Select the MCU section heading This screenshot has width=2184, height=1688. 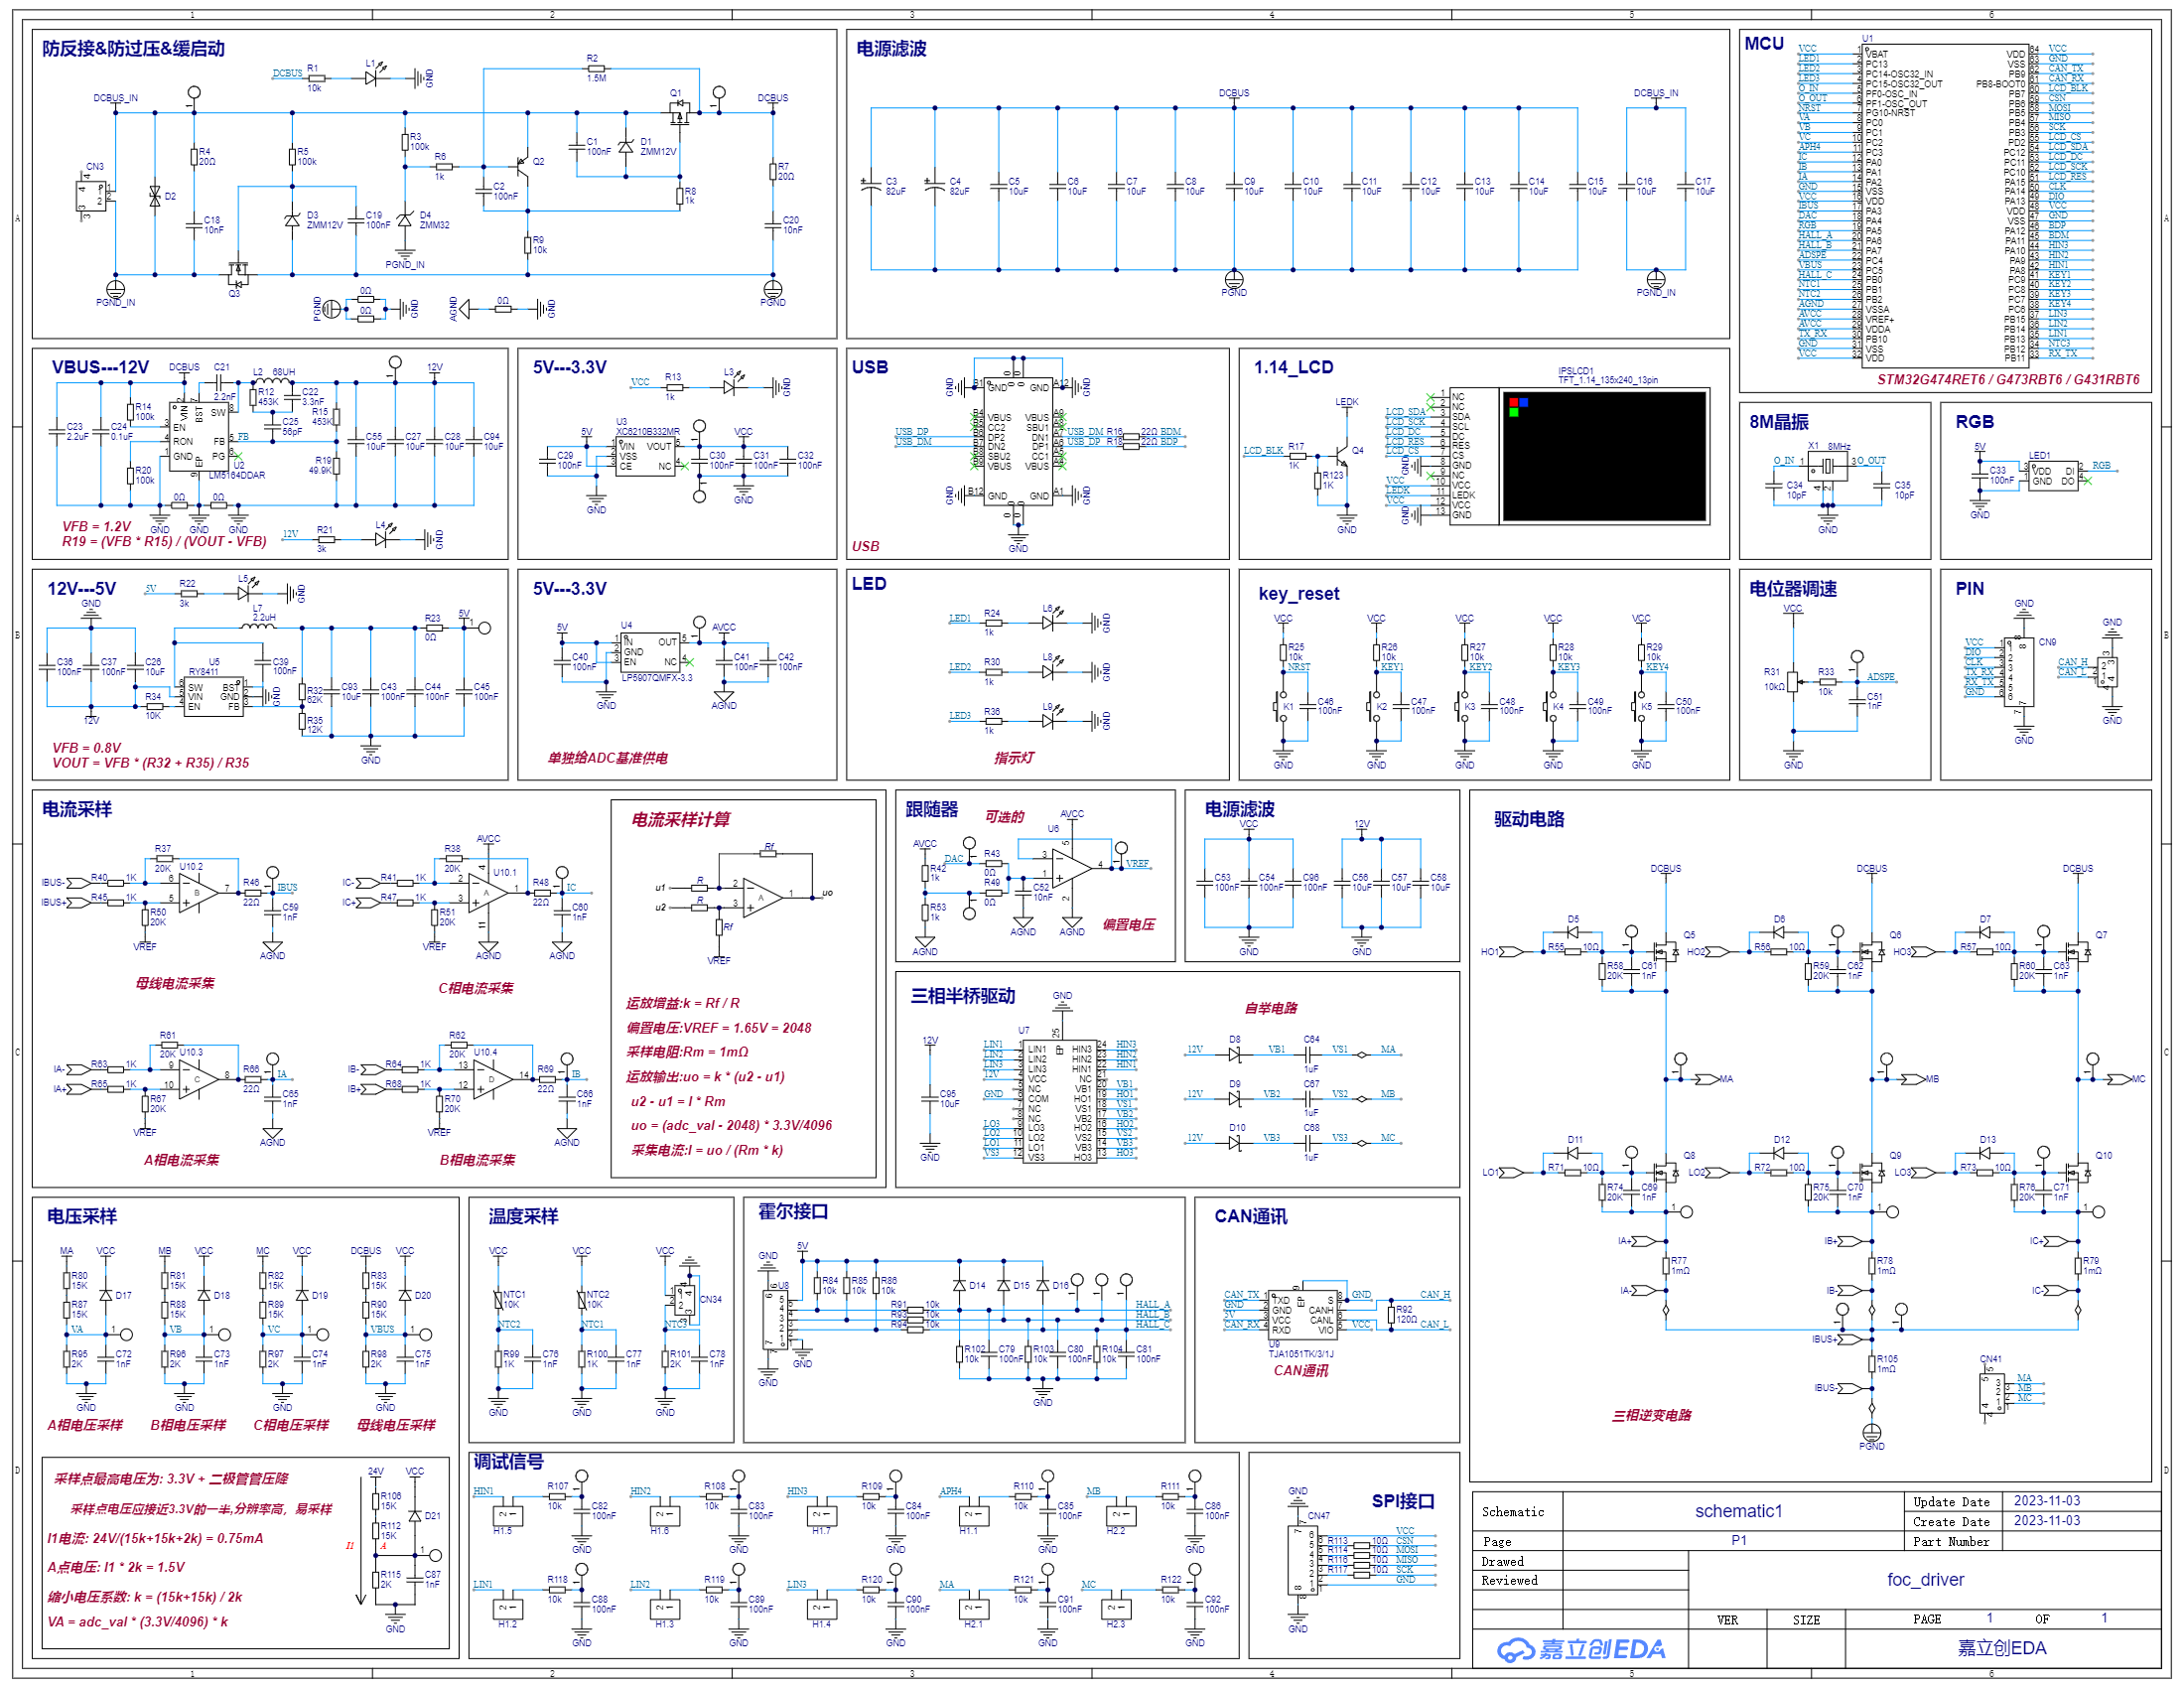[x=1764, y=44]
